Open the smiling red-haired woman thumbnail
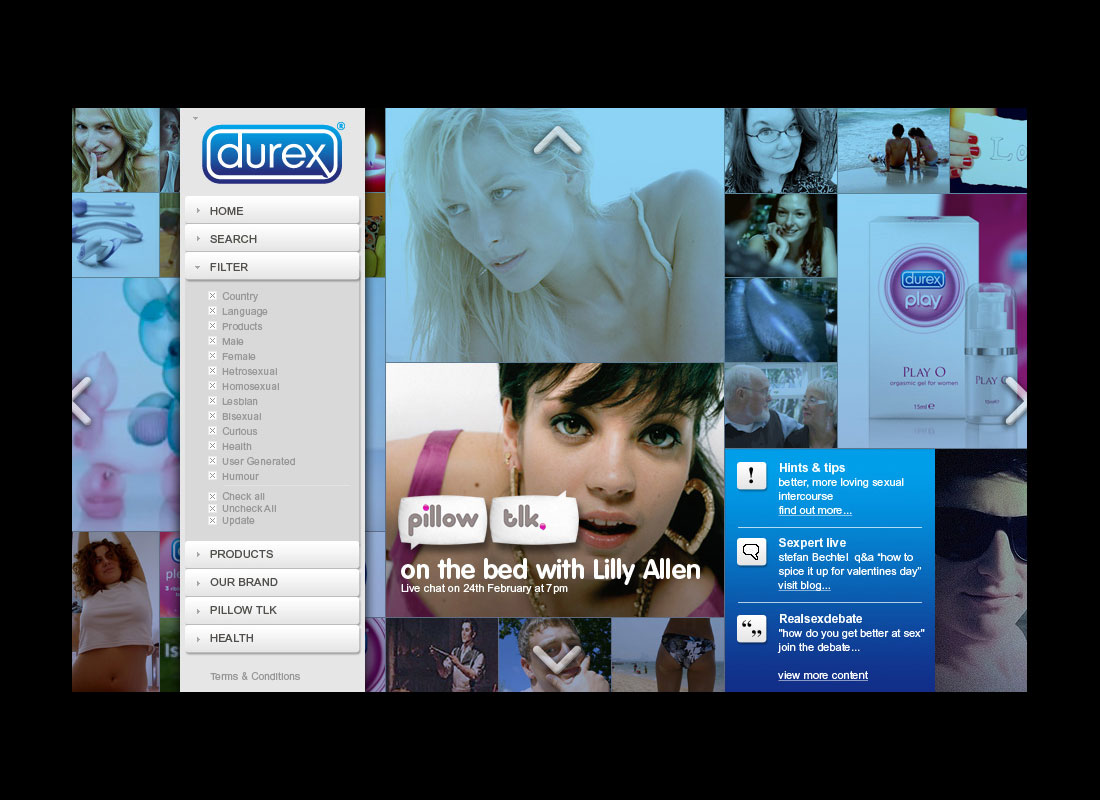This screenshot has width=1100, height=800. 781,236
